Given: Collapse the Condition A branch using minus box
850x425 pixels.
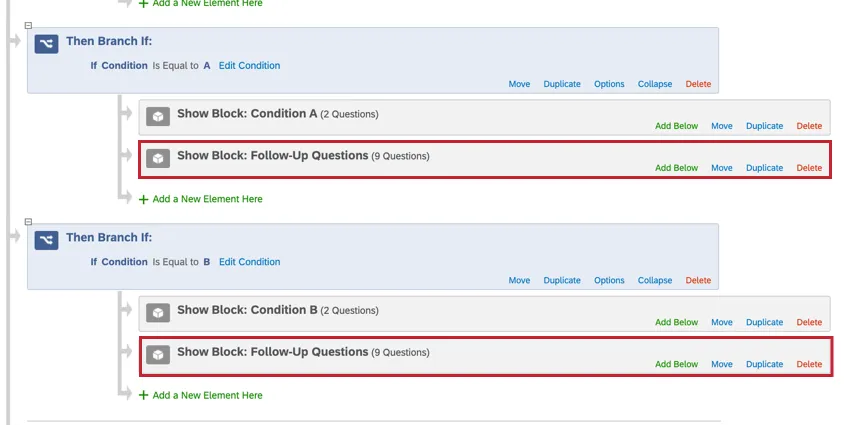Looking at the screenshot, I should [28, 26].
